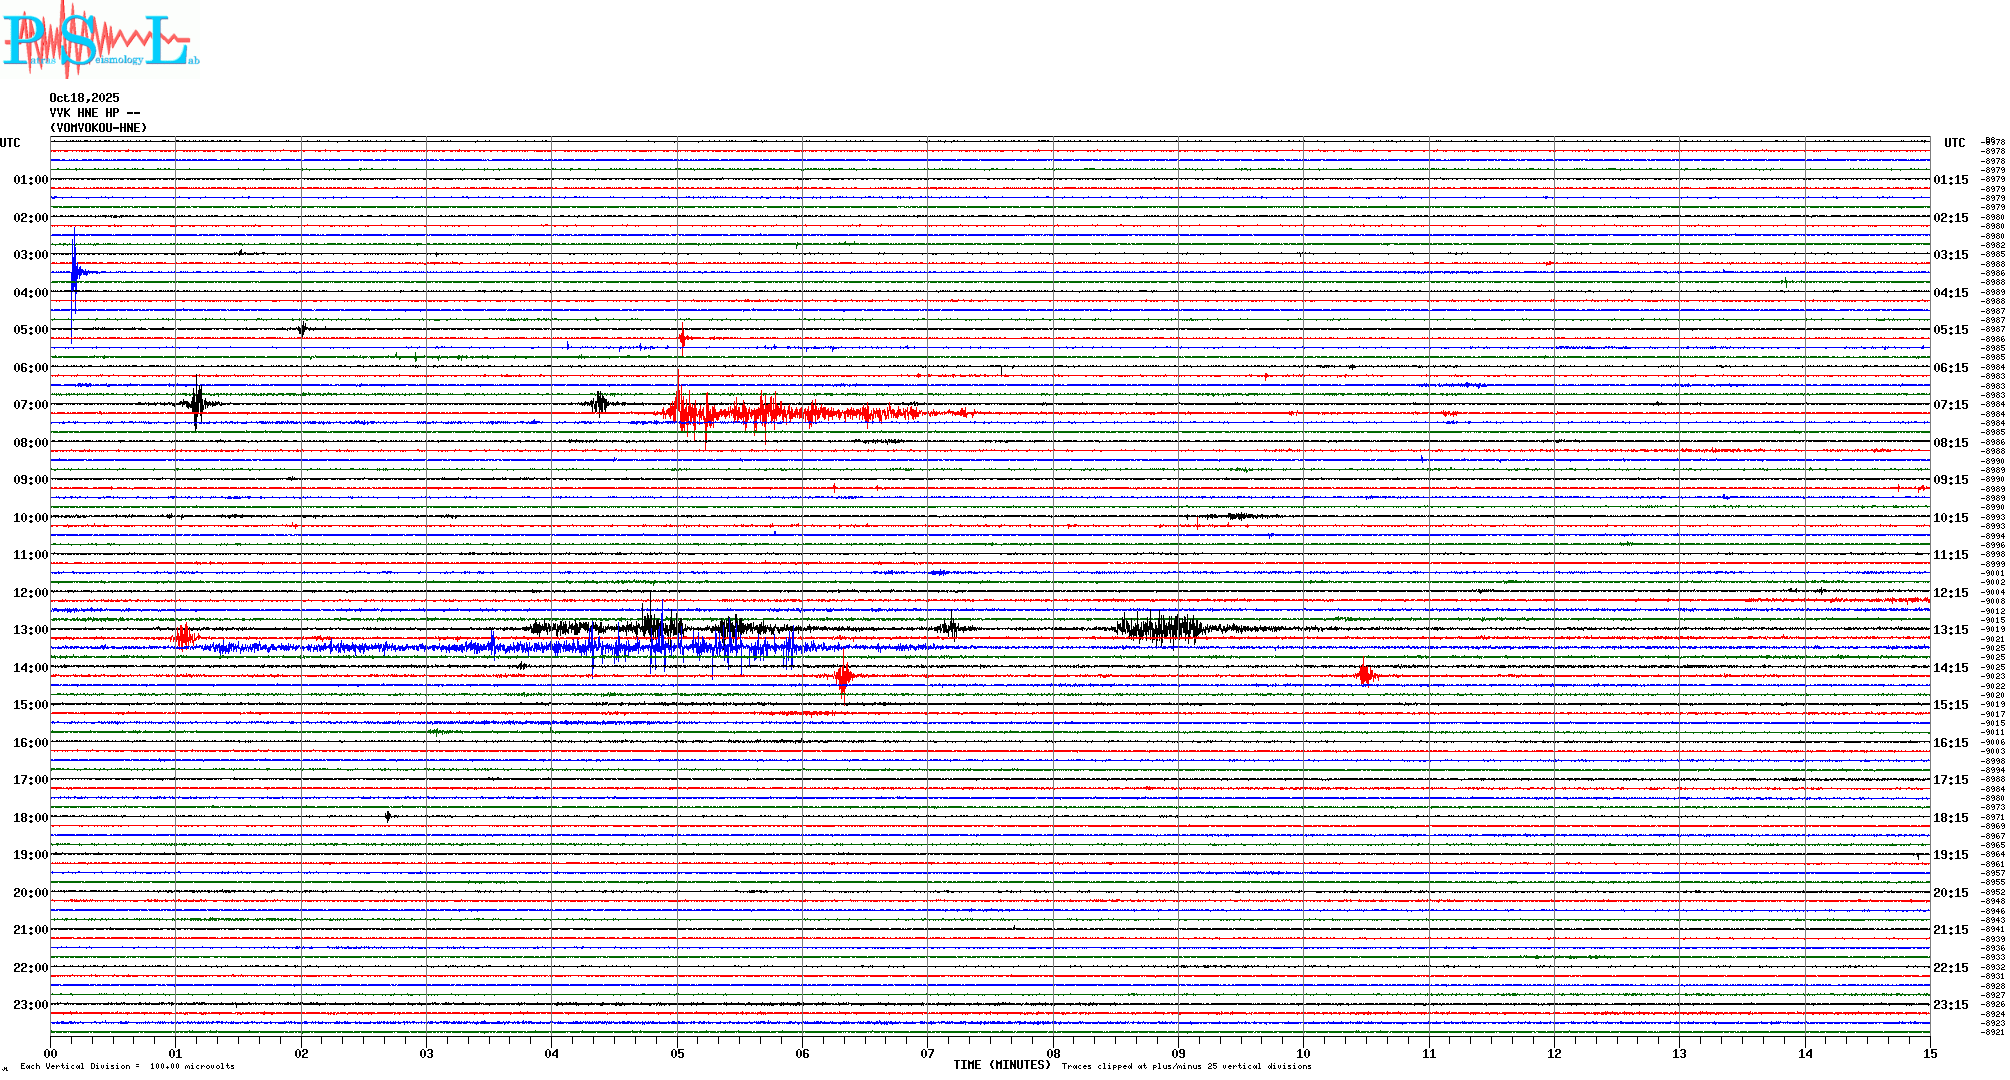Viewport: 2010px width, 1080px height.
Task: Click the tall blue spike near 03:00
Action: [x=74, y=270]
